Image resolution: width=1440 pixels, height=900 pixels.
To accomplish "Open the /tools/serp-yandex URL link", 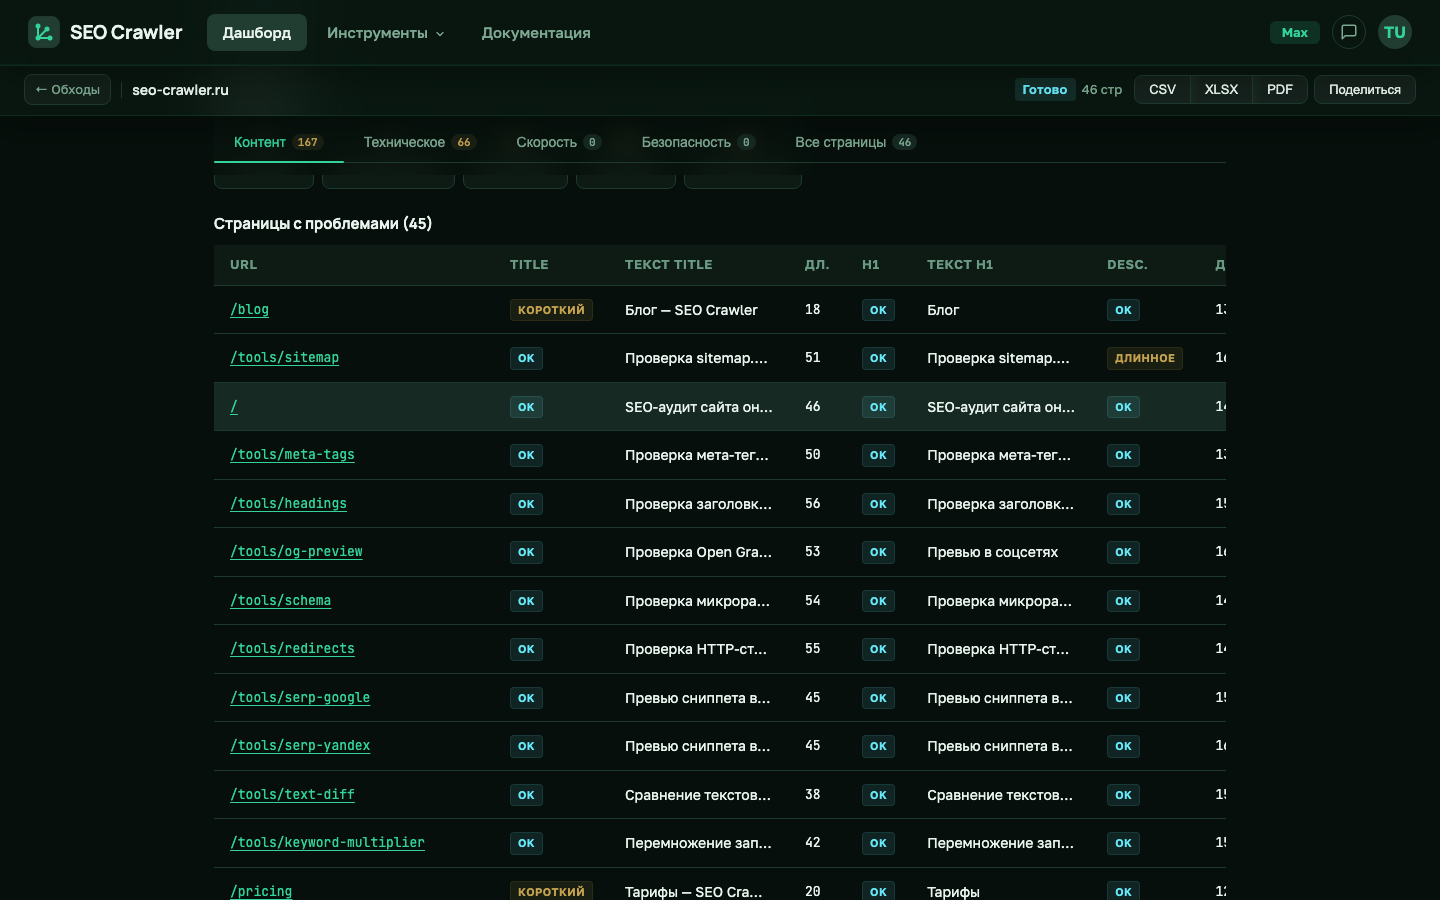I will tap(300, 746).
